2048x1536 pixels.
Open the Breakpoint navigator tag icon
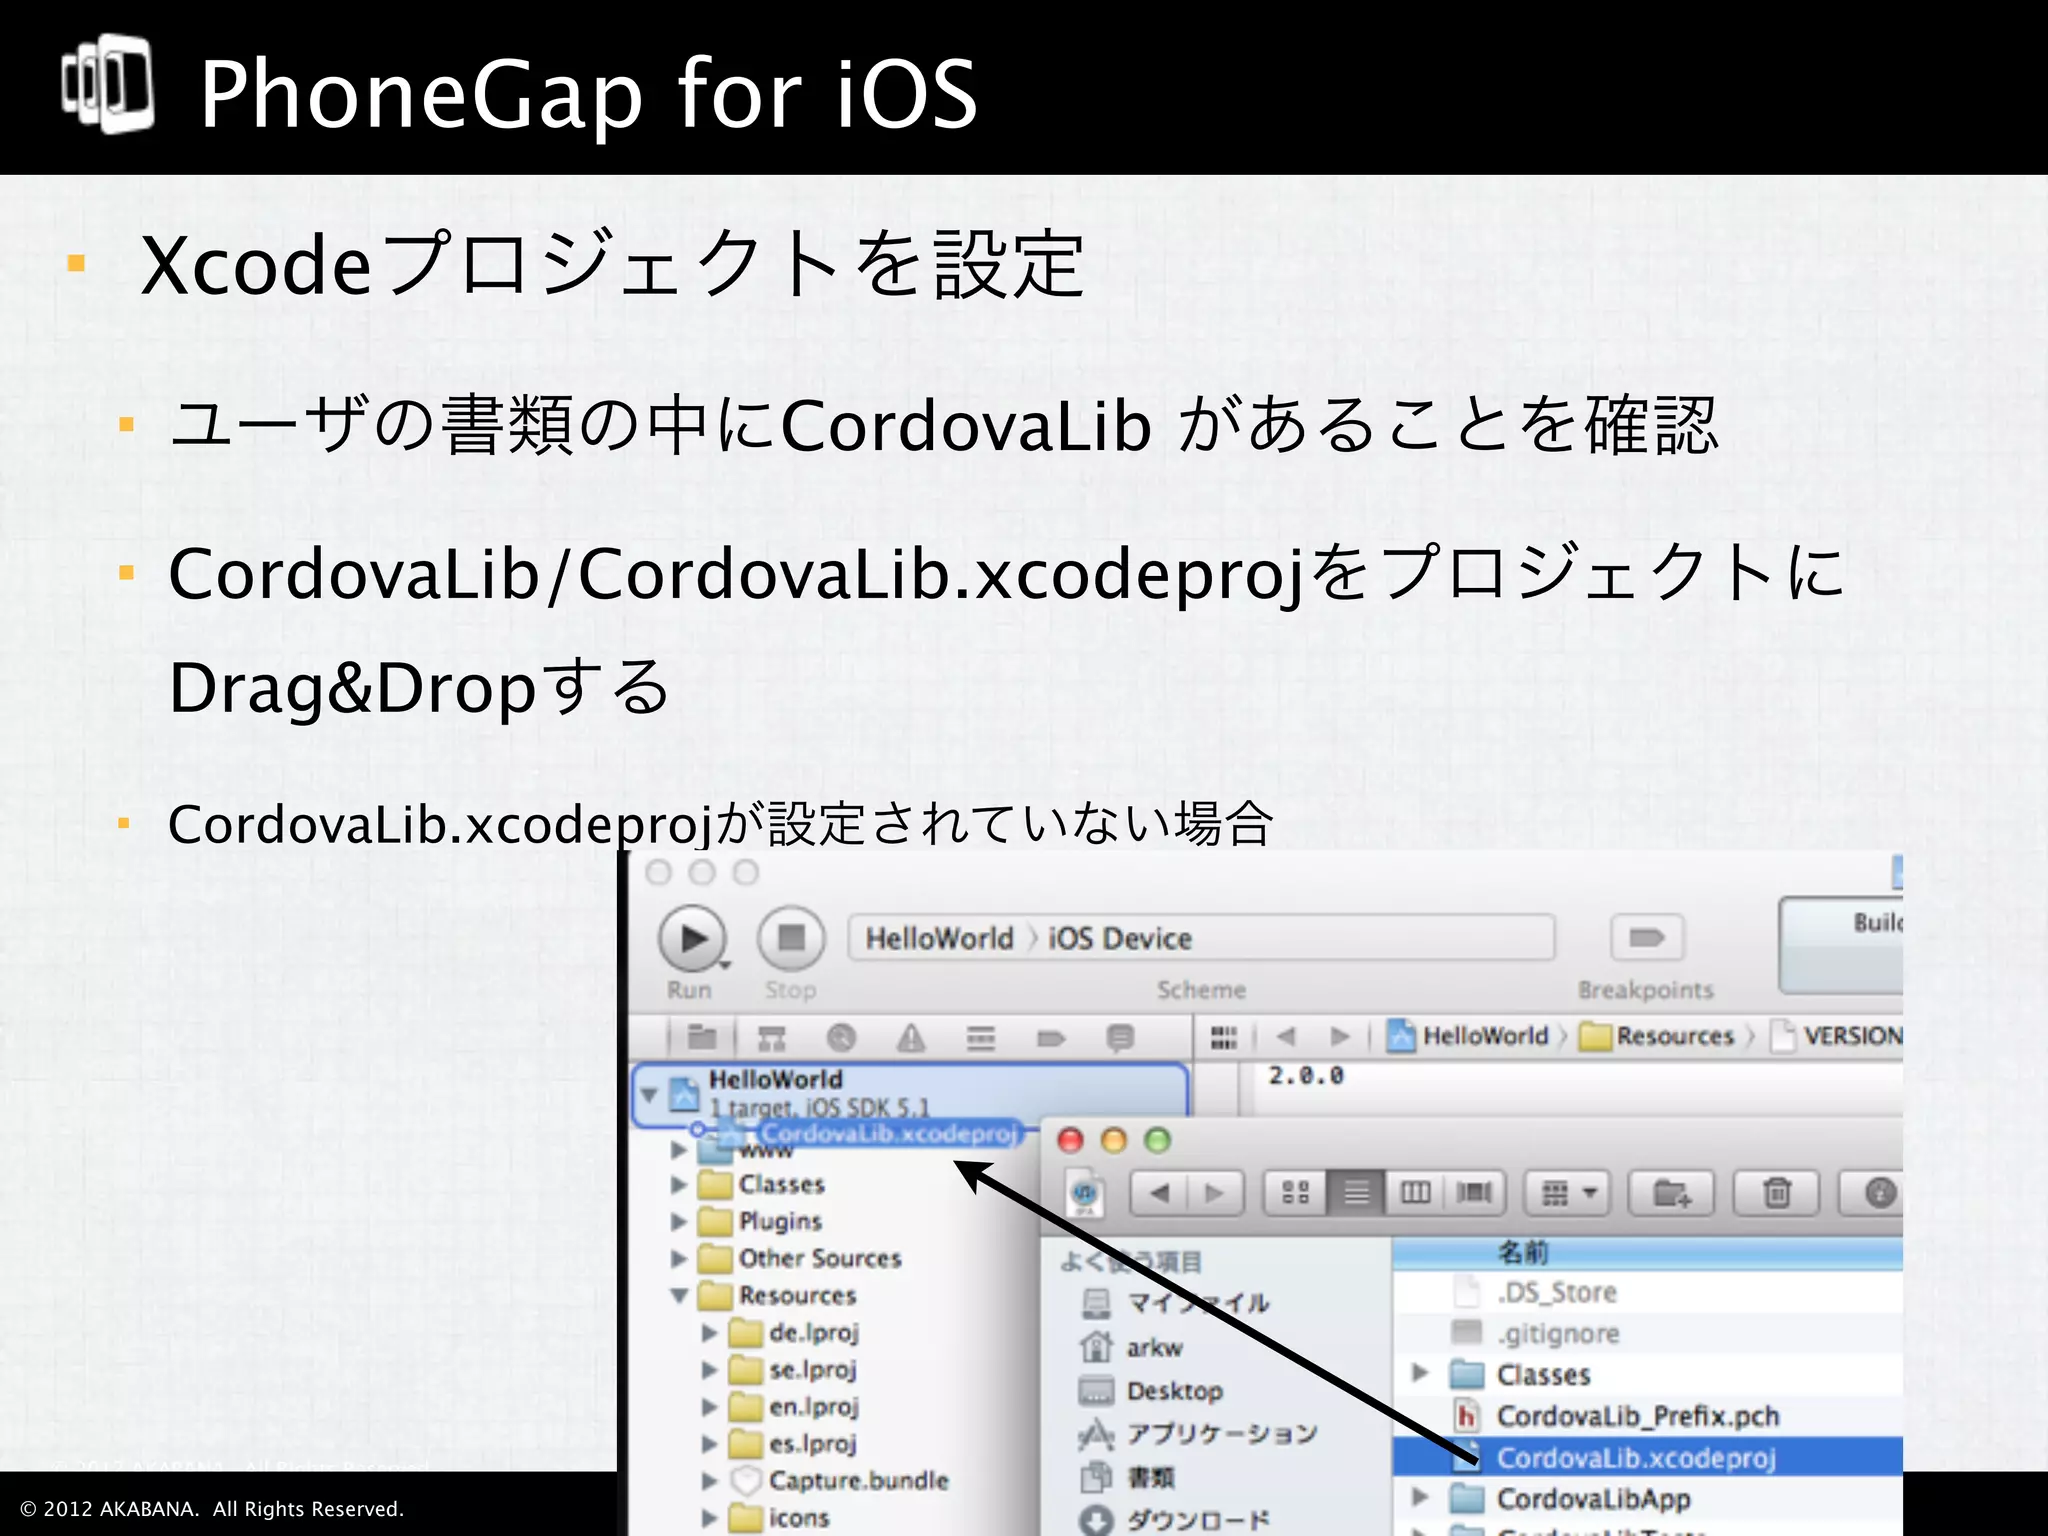pyautogui.click(x=1051, y=1038)
